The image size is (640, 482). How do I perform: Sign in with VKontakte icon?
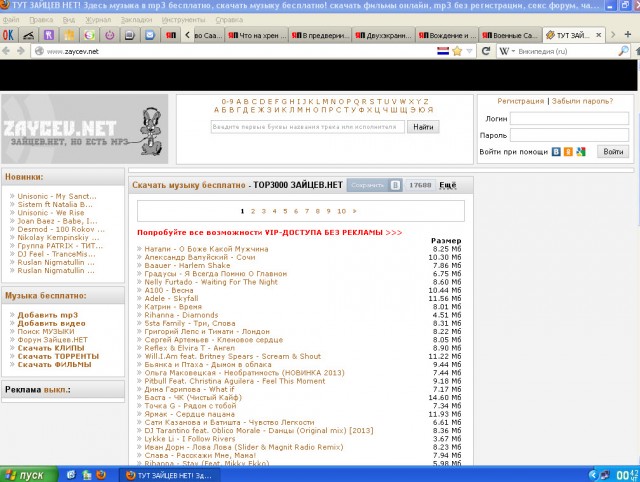coord(556,152)
